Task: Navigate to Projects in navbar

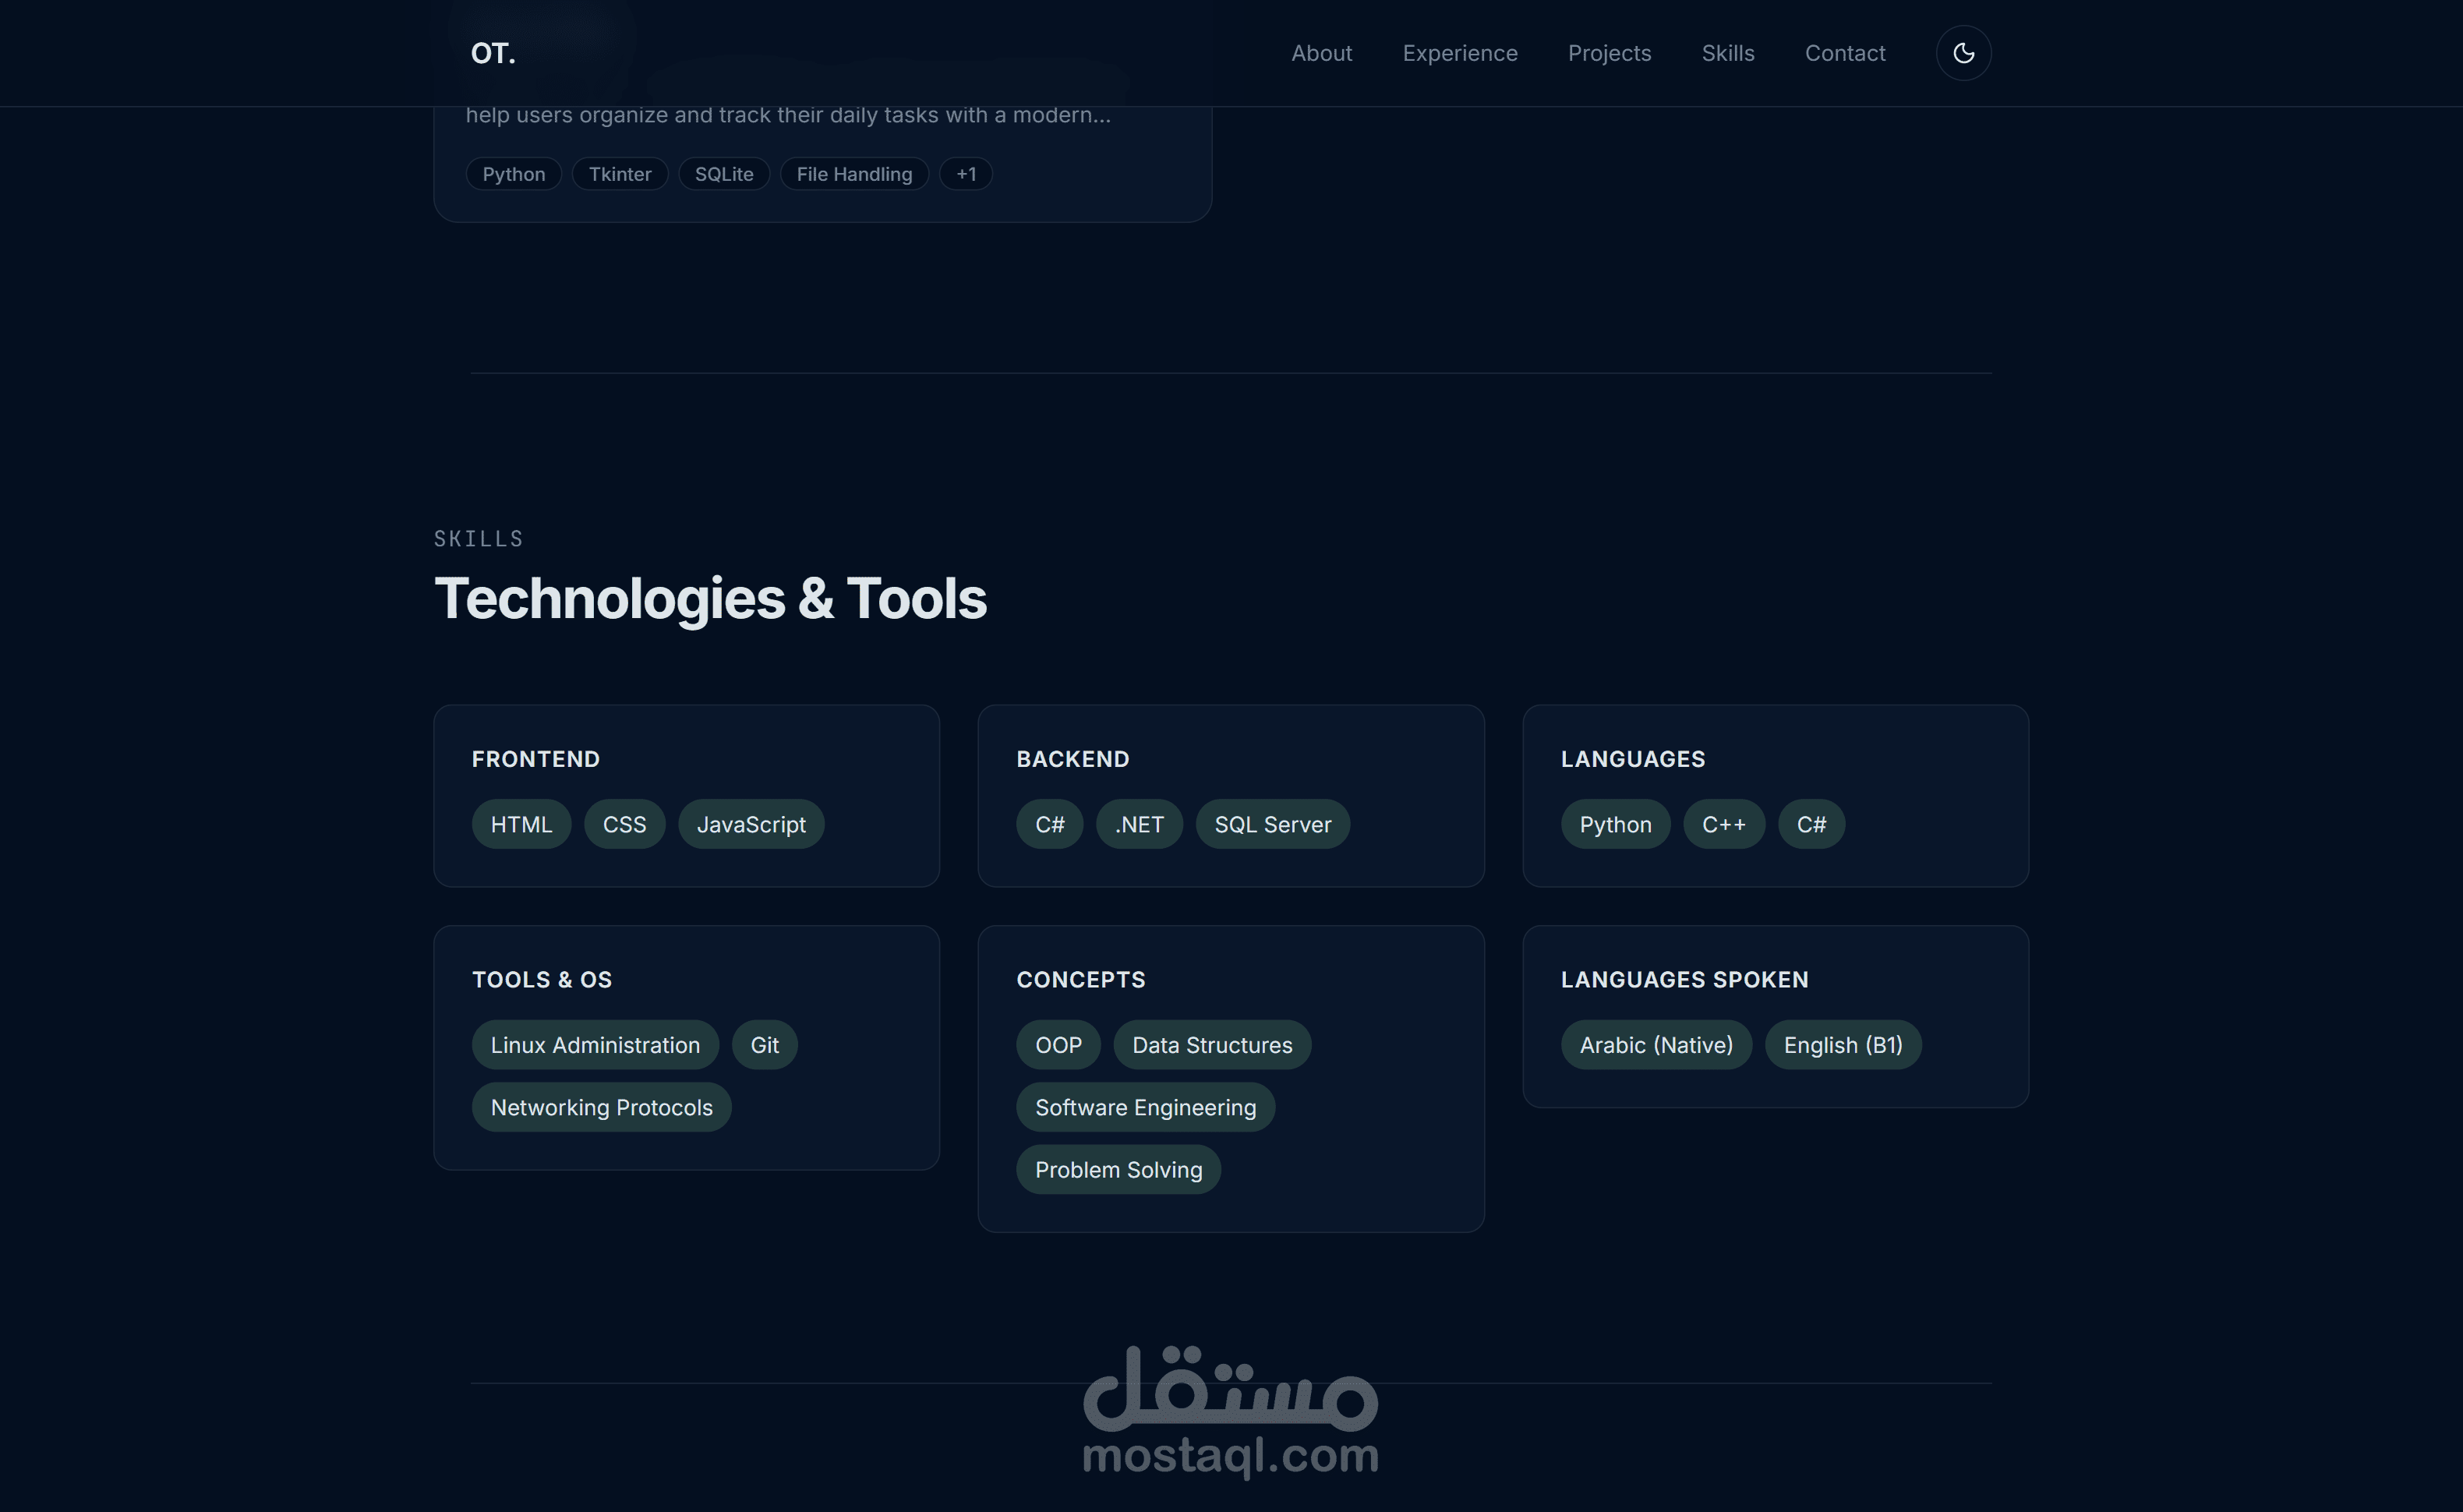Action: 1609,53
